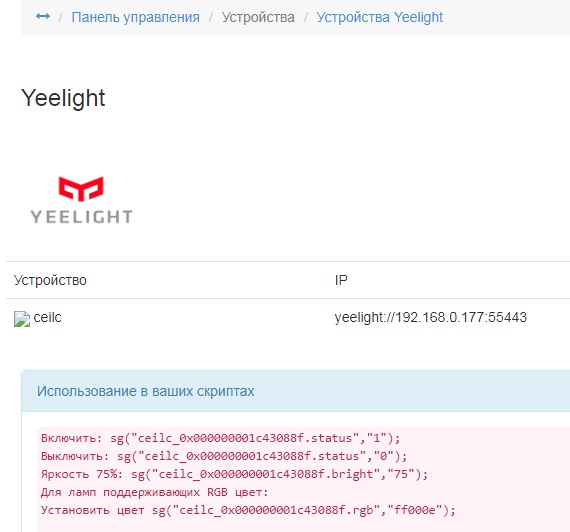Click the ceilc device table row
Viewport: 570px width, 532px height.
288,318
